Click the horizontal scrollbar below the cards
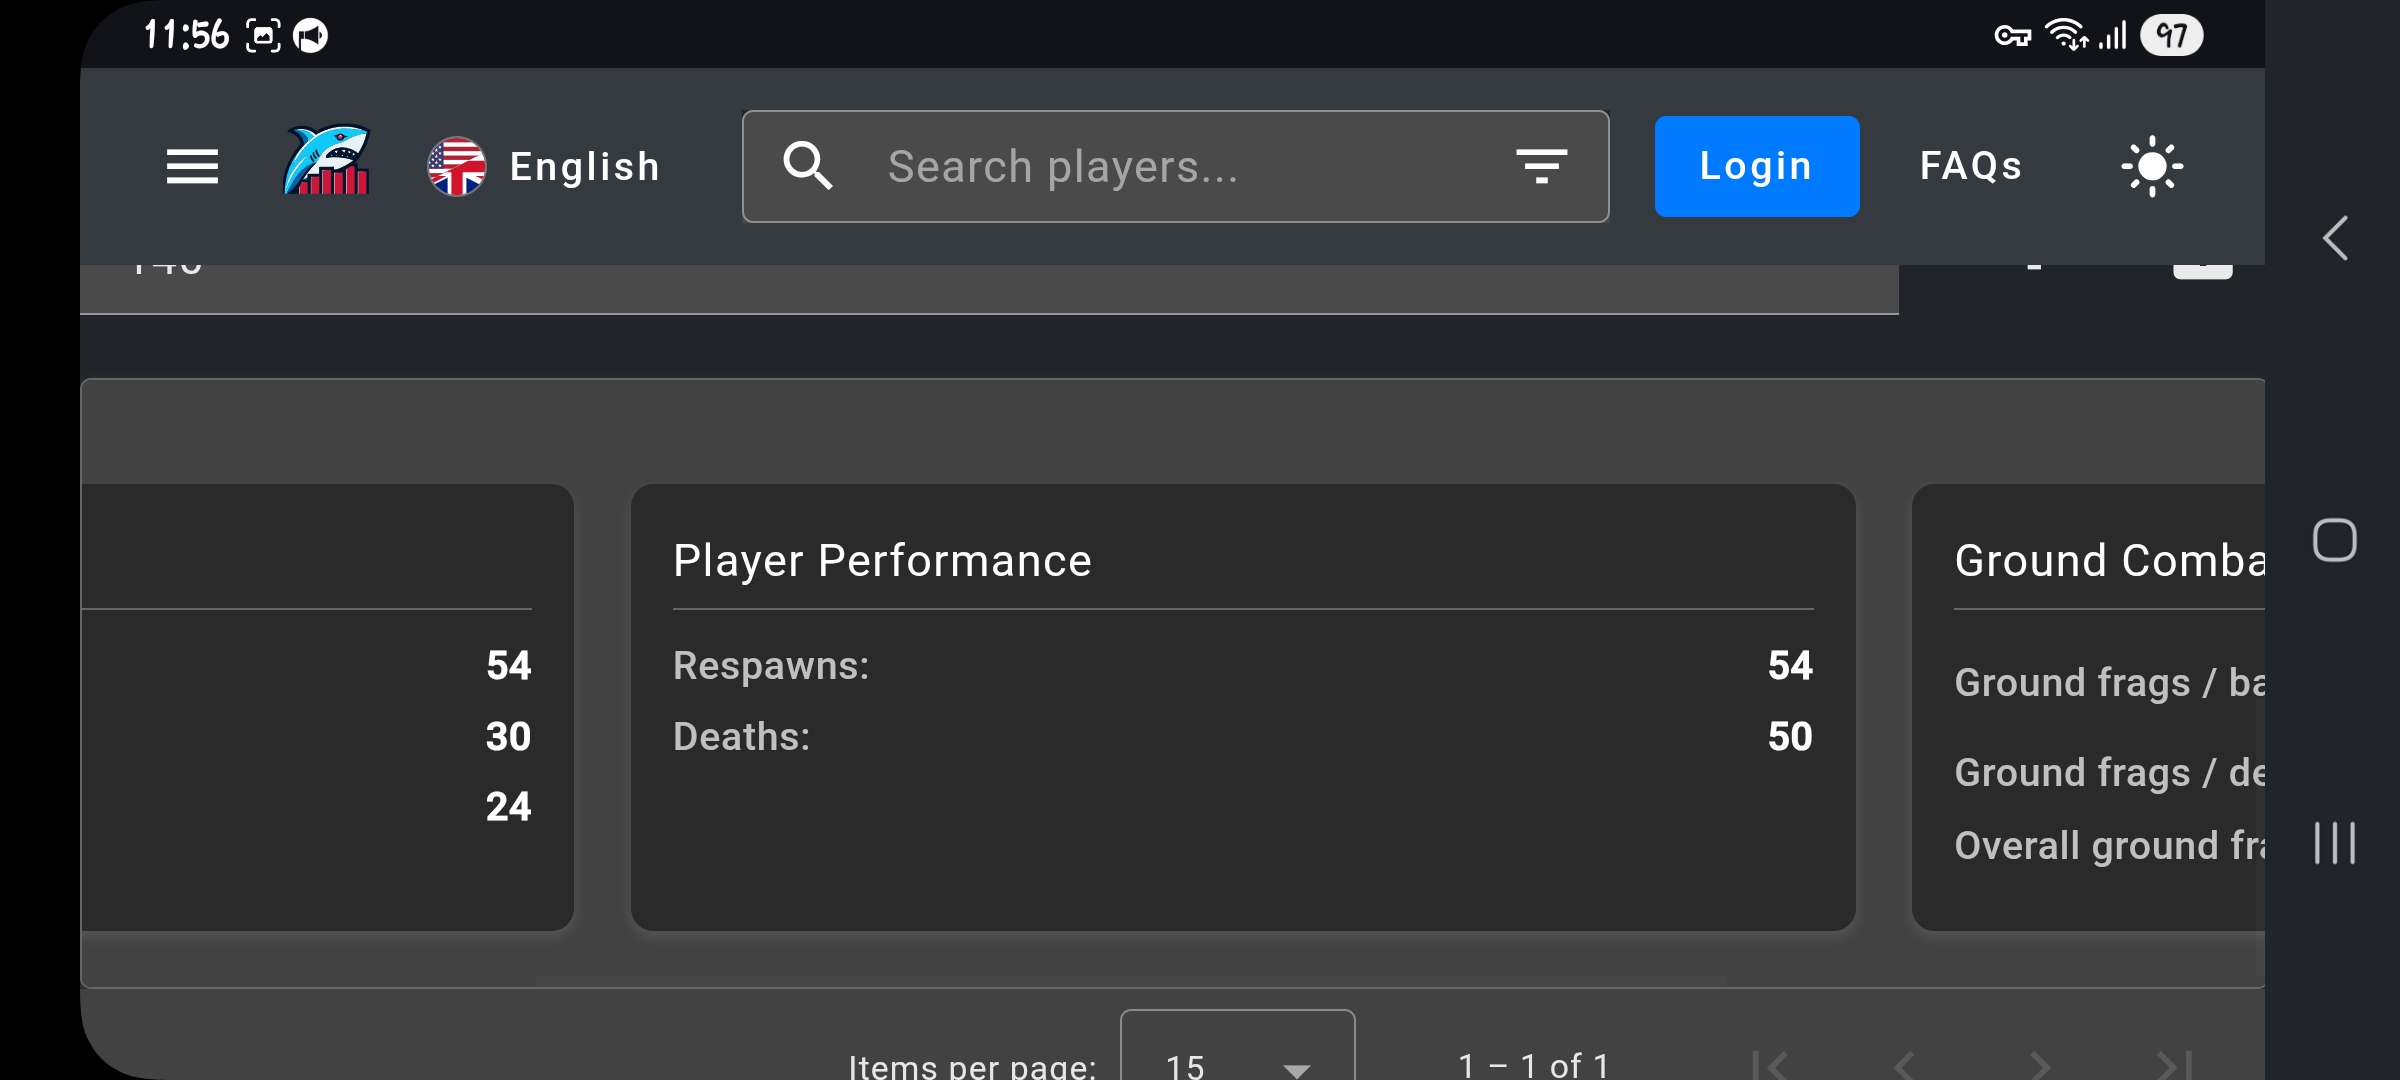The height and width of the screenshot is (1080, 2400). [1130, 981]
